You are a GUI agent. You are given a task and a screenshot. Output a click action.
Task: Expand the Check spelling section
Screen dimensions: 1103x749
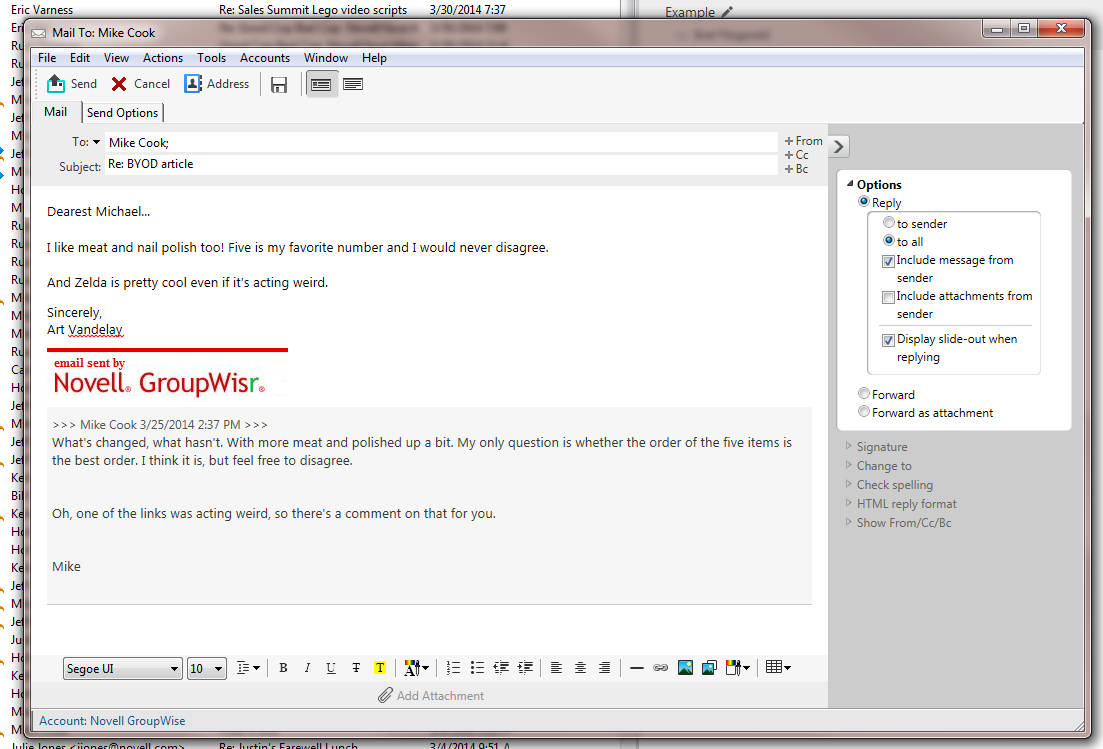click(x=895, y=484)
